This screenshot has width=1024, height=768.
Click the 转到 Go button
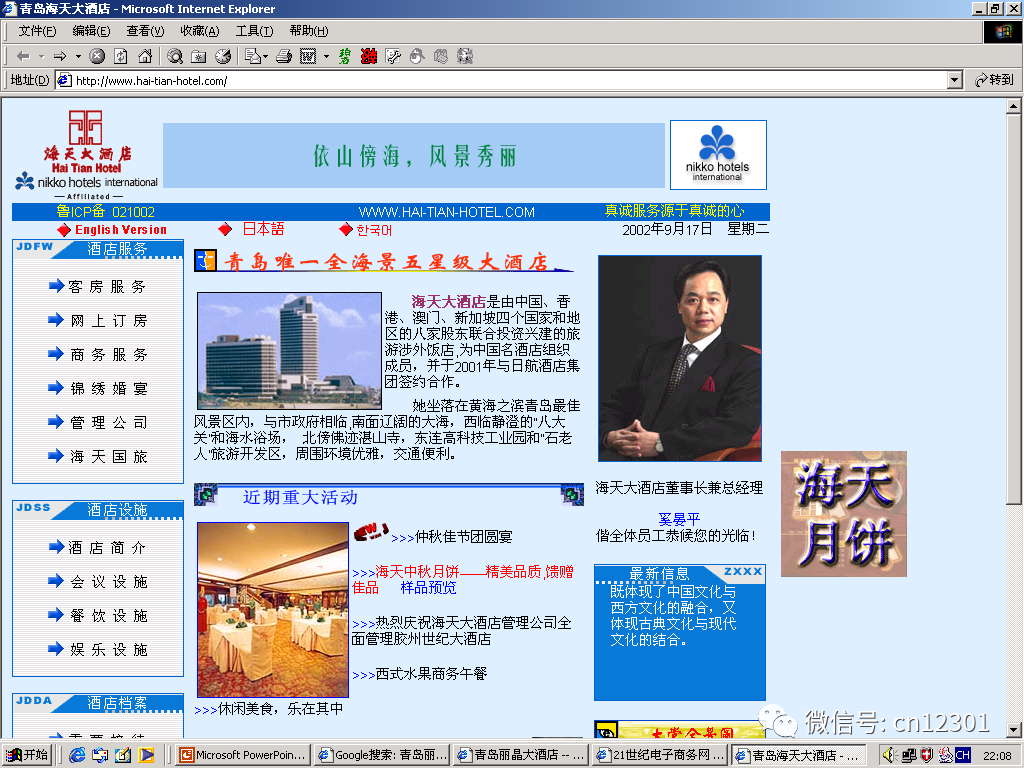pos(993,80)
